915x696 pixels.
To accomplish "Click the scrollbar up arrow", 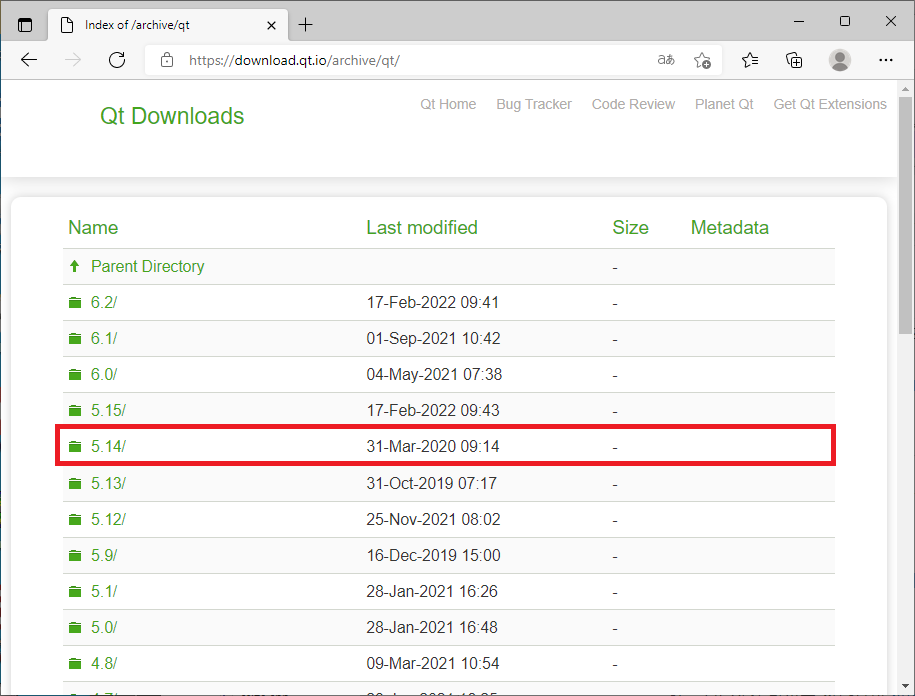I will pos(905,89).
